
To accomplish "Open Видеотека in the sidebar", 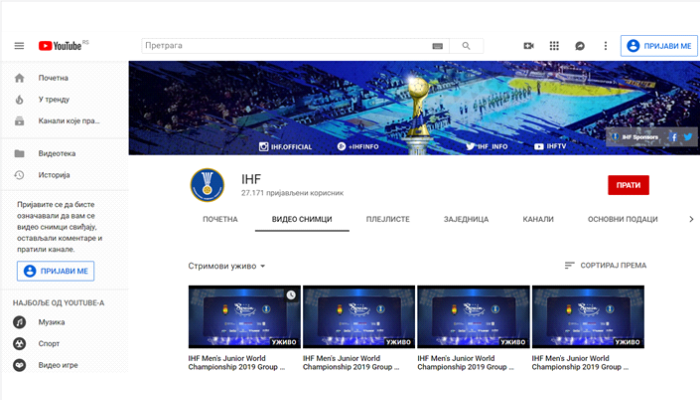I will [x=57, y=154].
